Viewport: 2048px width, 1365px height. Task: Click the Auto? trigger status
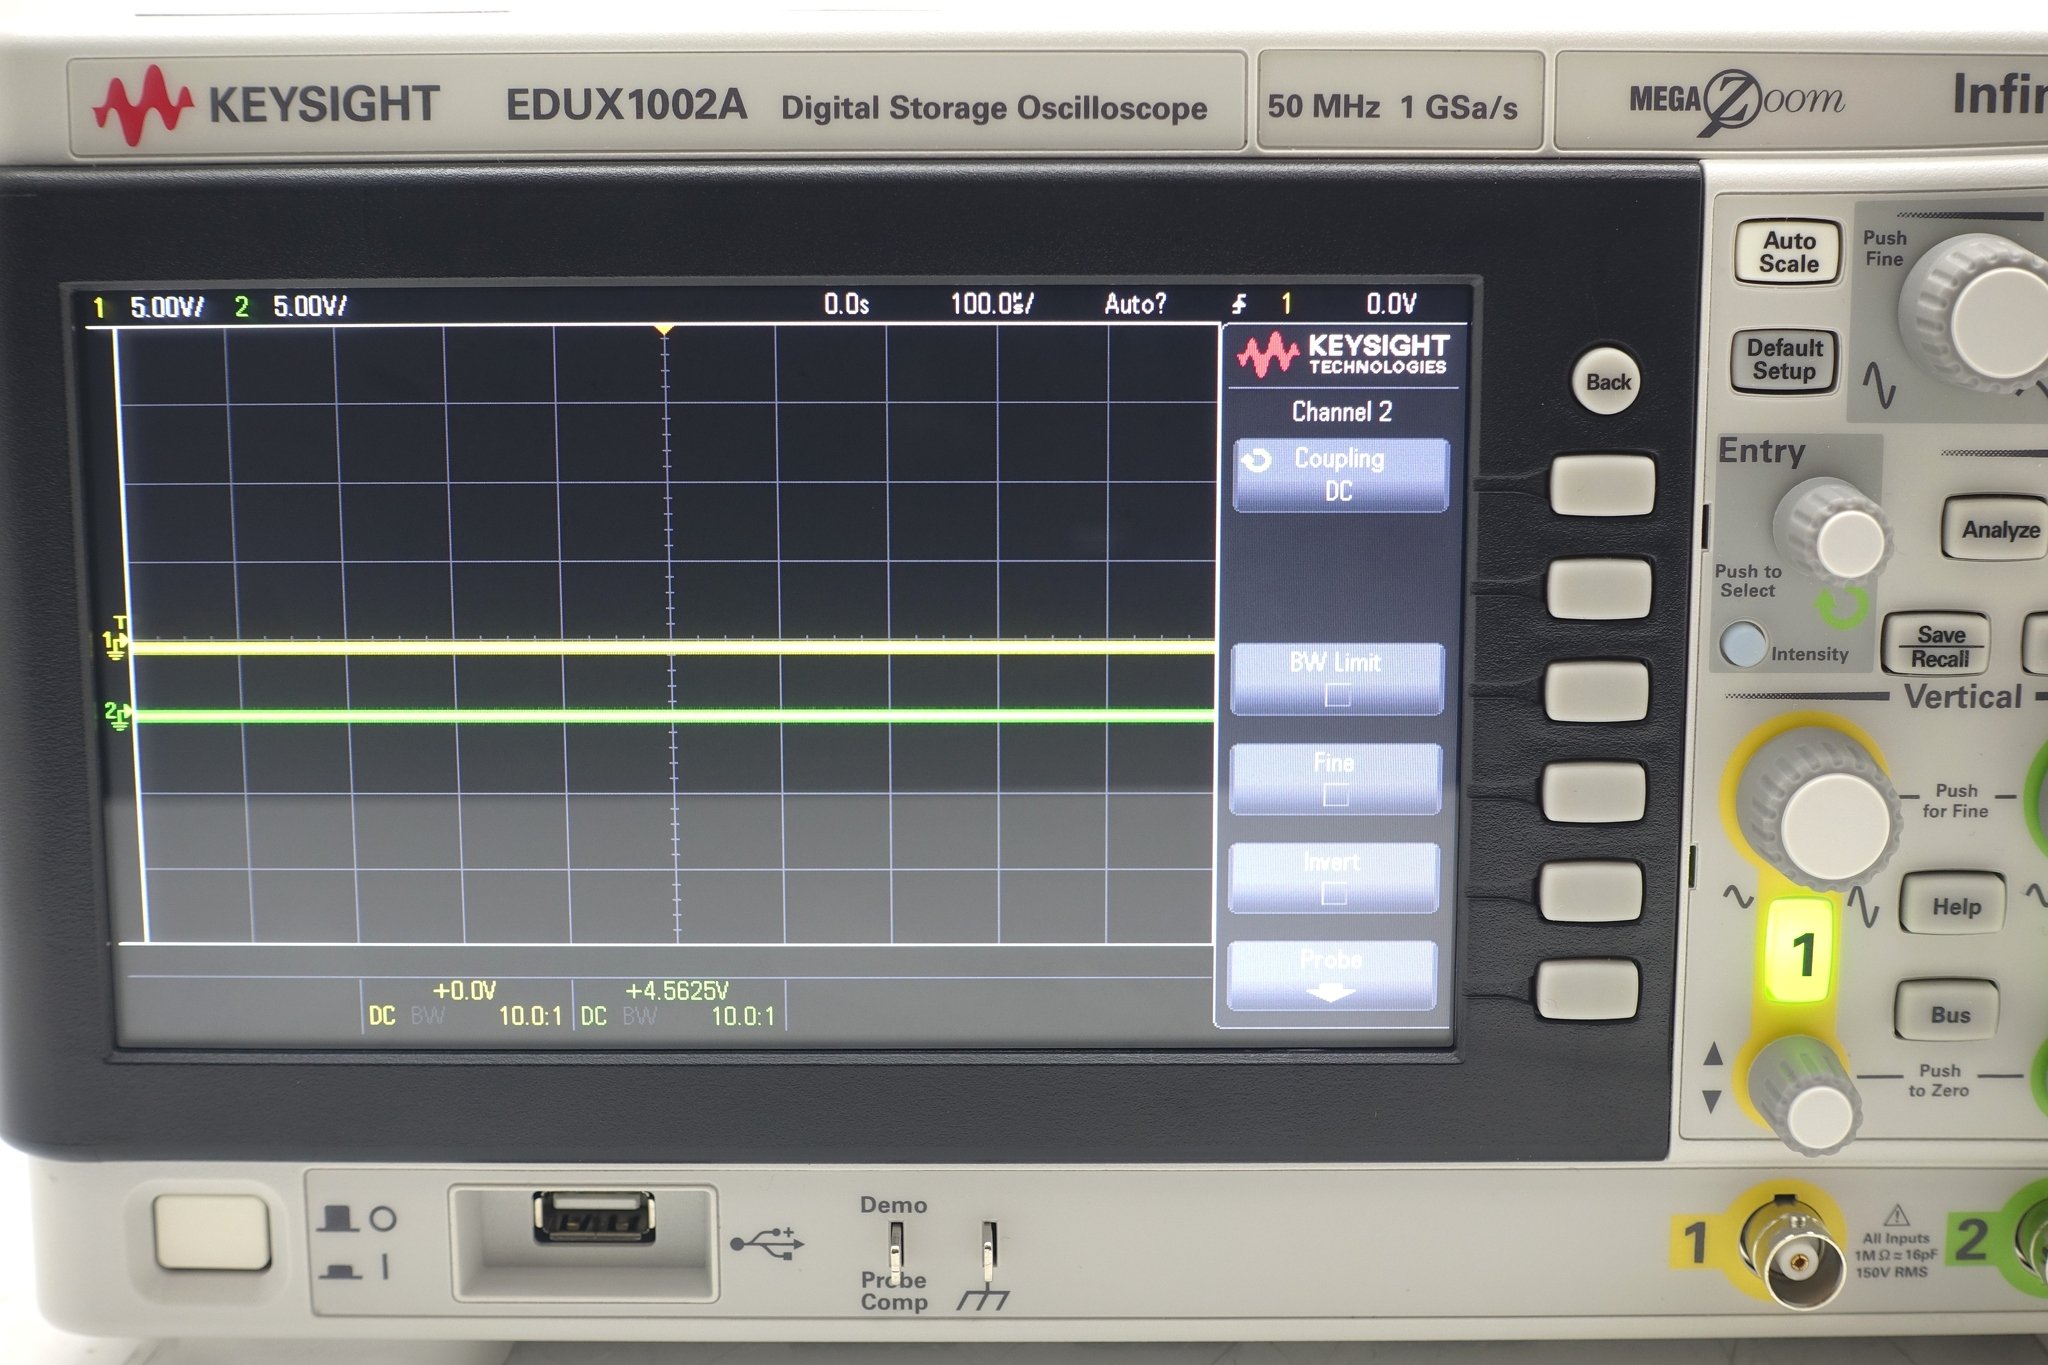(1135, 303)
